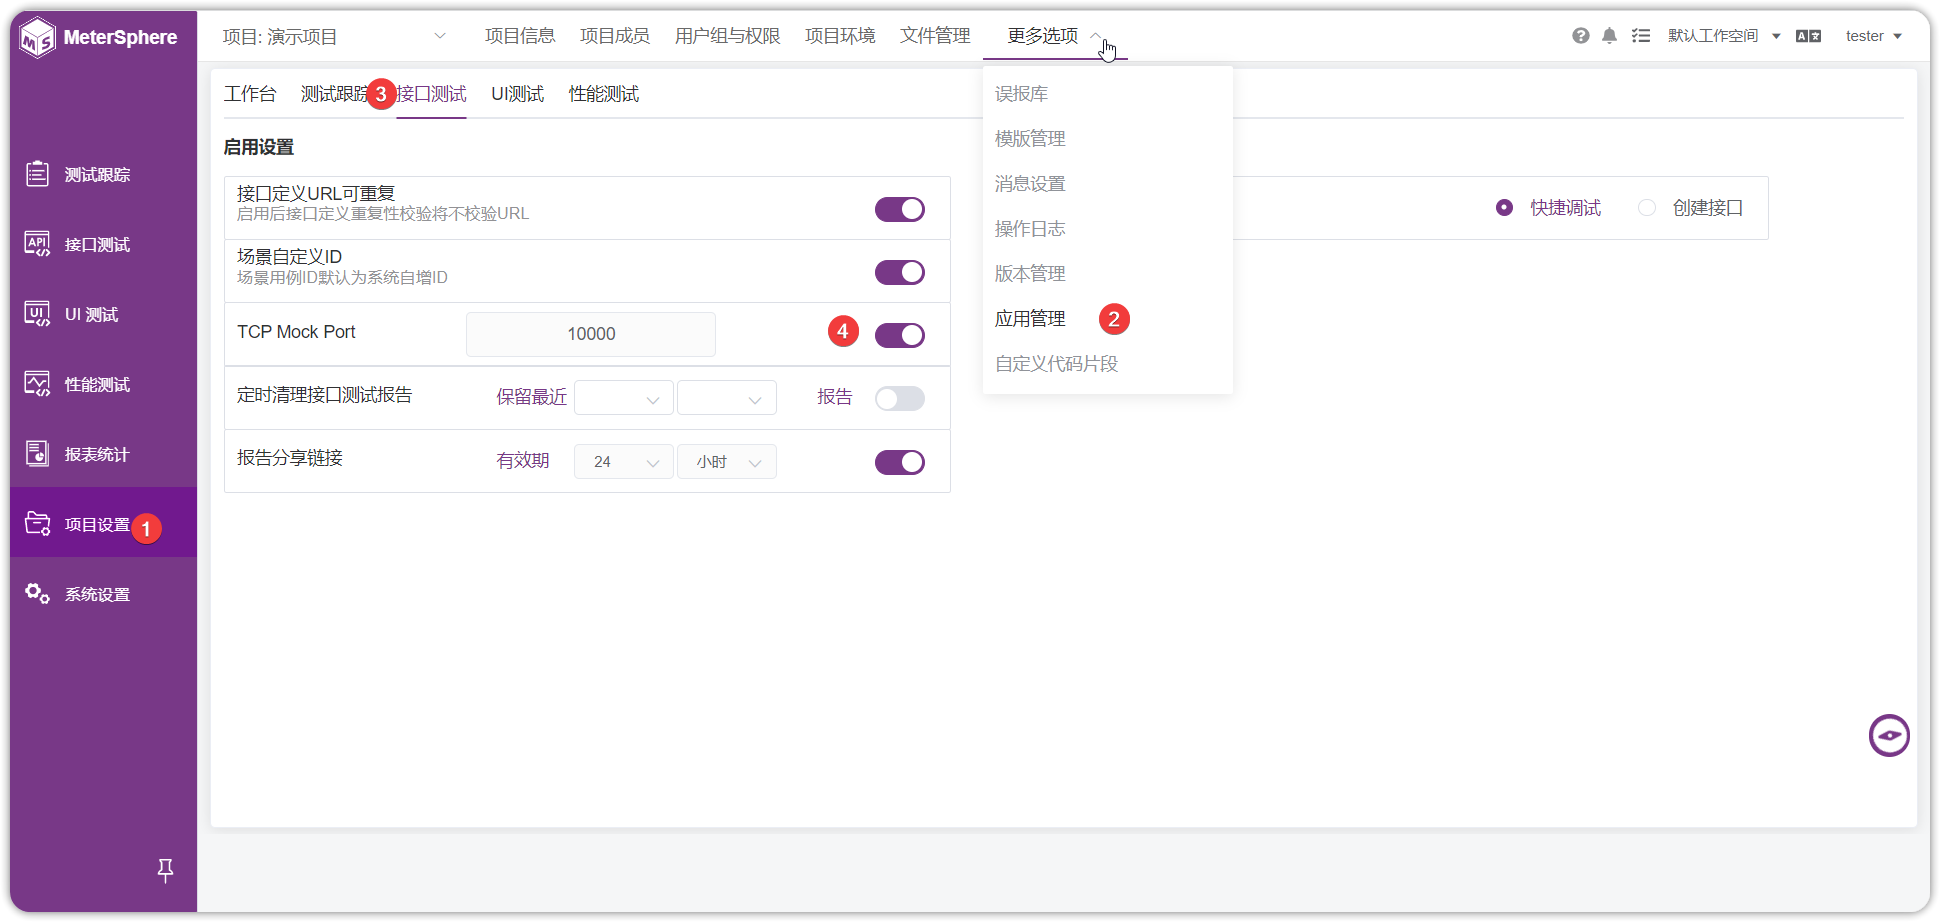Open the 默认工作空间 workspace dropdown
The width and height of the screenshot is (1940, 922).
point(1724,36)
